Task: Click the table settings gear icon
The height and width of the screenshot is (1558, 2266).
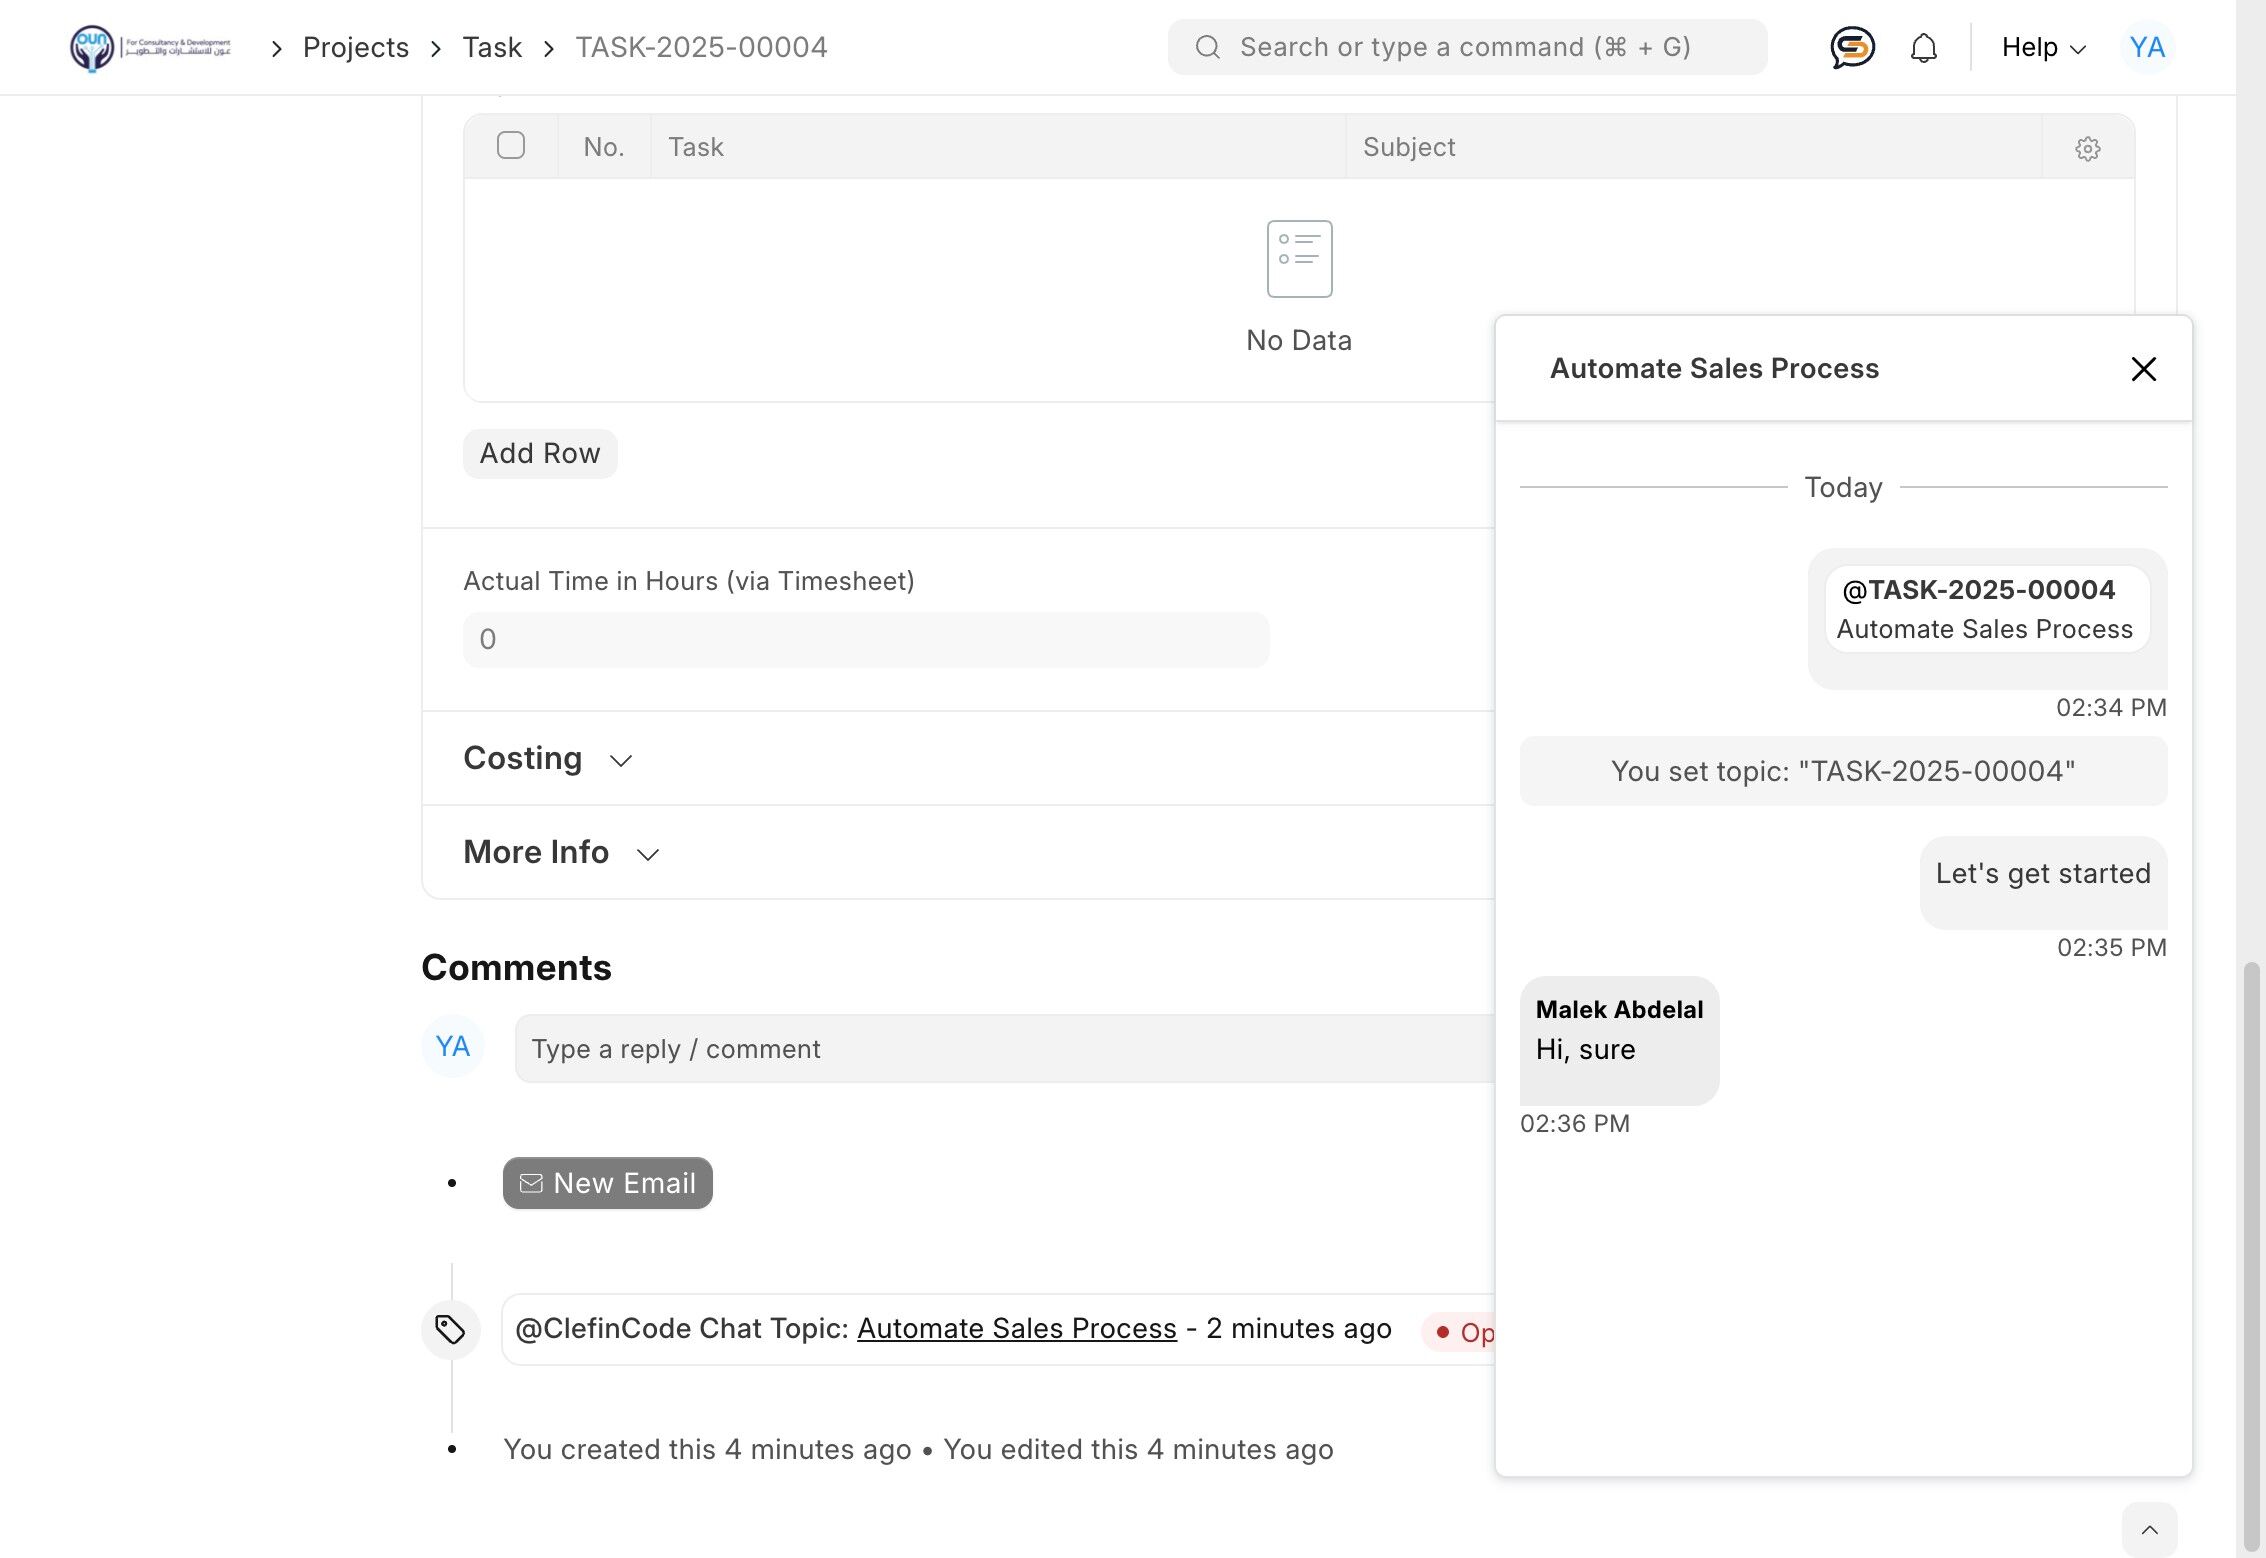Action: [2087, 148]
